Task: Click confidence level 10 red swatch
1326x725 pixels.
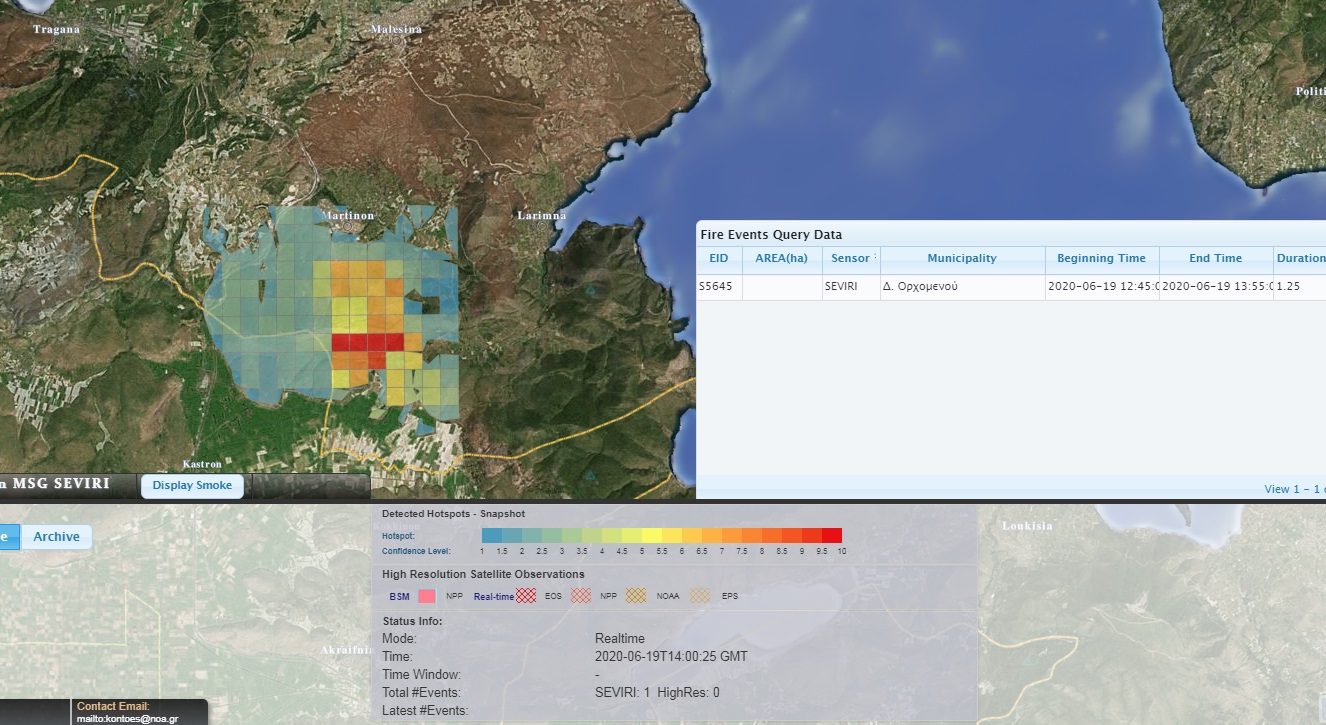Action: tap(832, 535)
